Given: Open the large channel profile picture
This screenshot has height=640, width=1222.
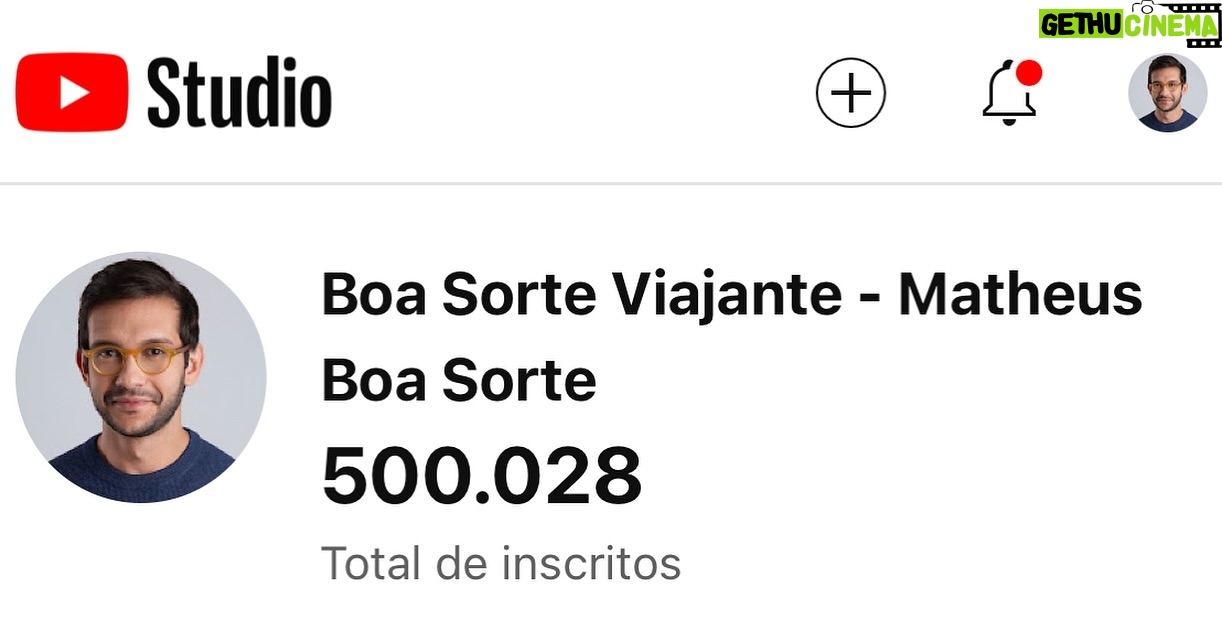Looking at the screenshot, I should 141,377.
